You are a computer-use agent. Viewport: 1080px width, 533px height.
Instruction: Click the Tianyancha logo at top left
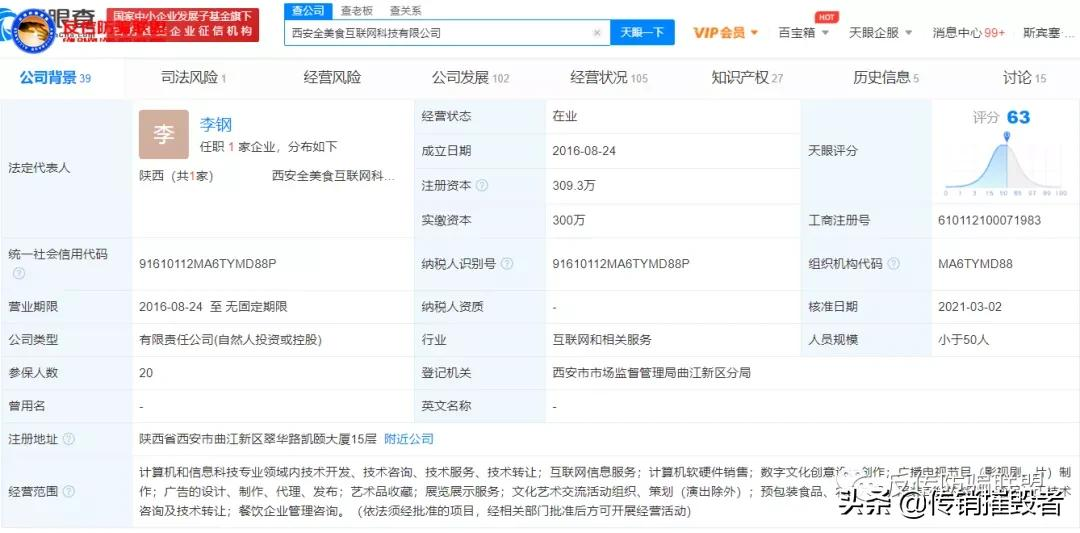(x=48, y=28)
